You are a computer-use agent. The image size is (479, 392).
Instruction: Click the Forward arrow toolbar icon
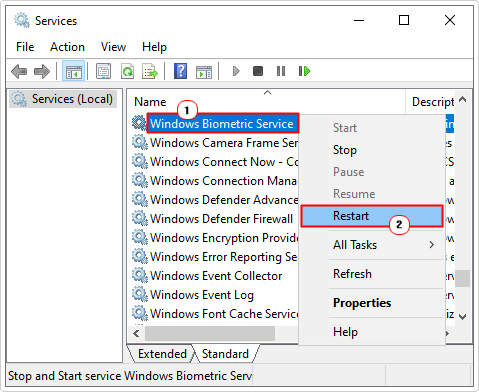point(42,71)
